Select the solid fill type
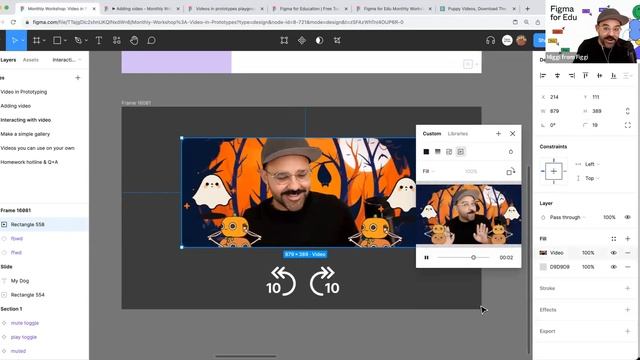Screen dimensions: 640x360 (x=426, y=152)
